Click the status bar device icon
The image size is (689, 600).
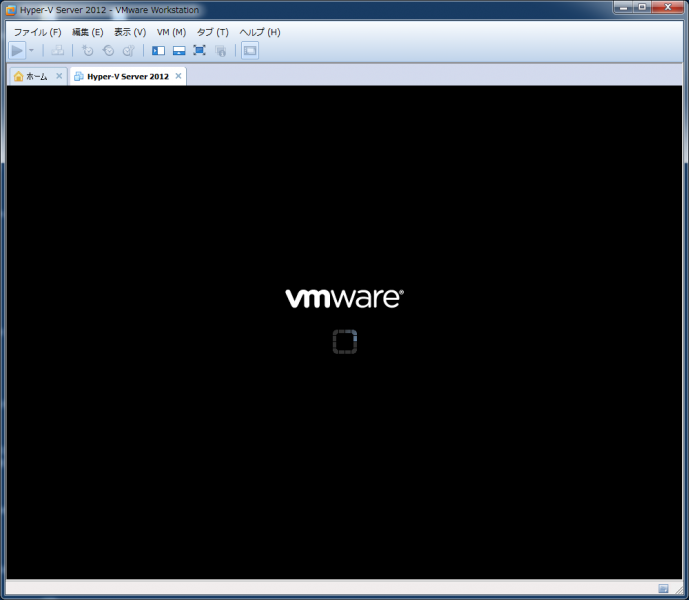[663, 588]
